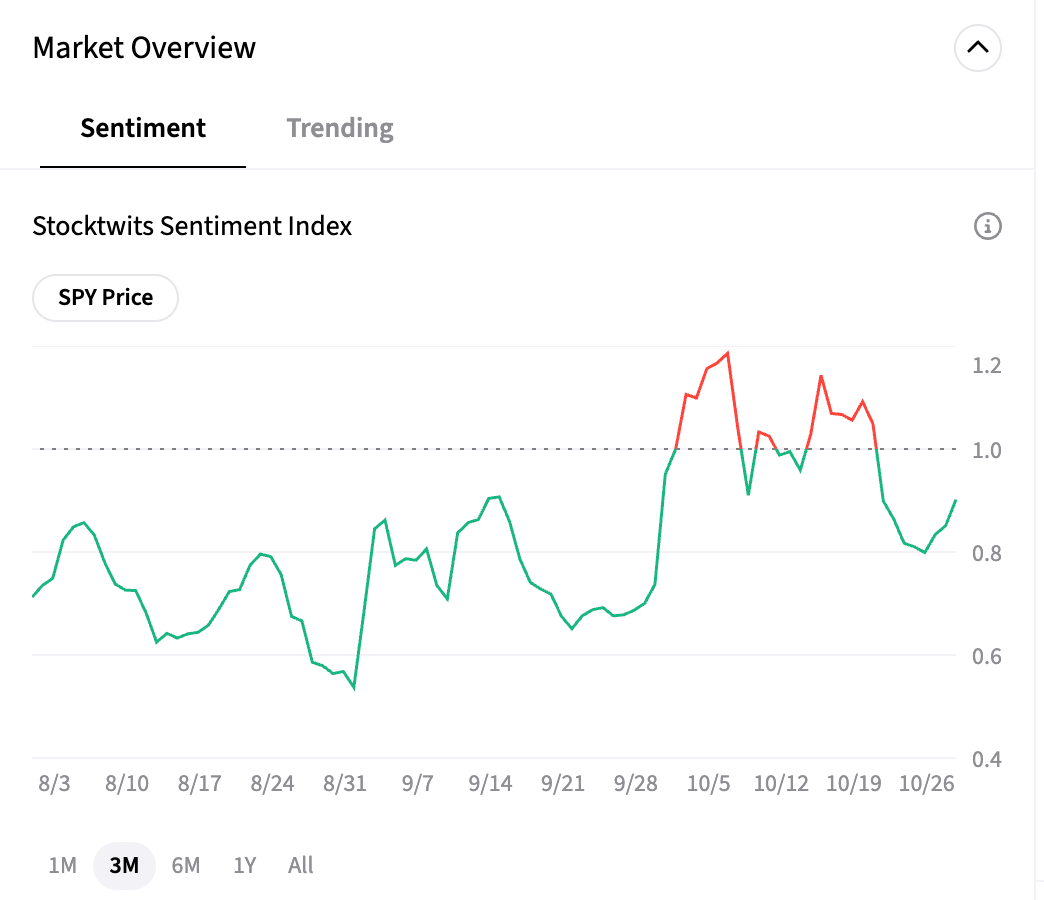Open the Sentiment Index info icon
Screen dimensions: 1044x900
[x=987, y=226]
